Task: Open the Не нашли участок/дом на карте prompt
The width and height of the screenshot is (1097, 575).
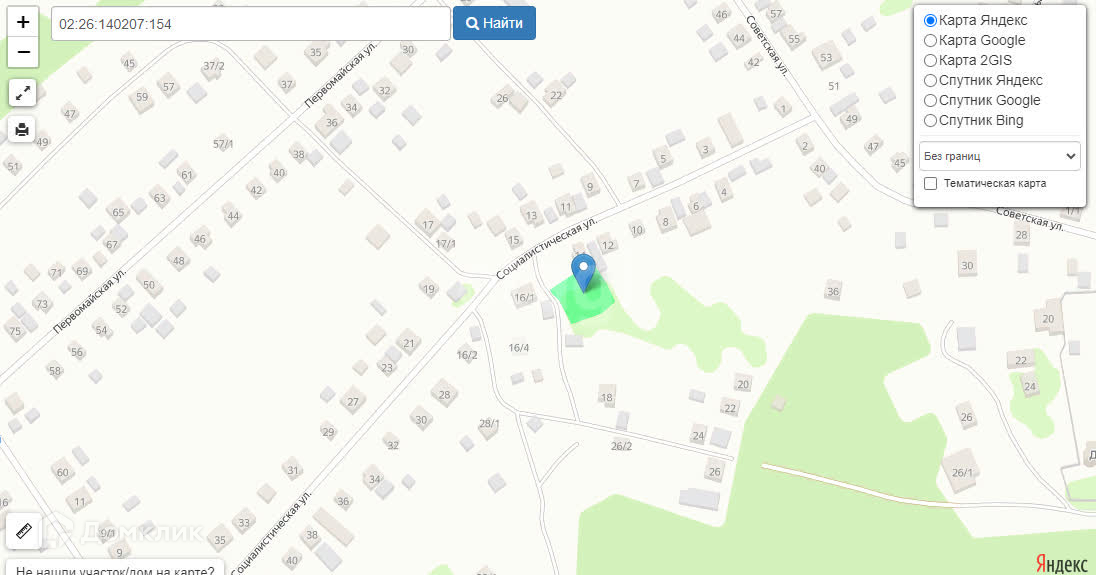Action: pyautogui.click(x=115, y=568)
